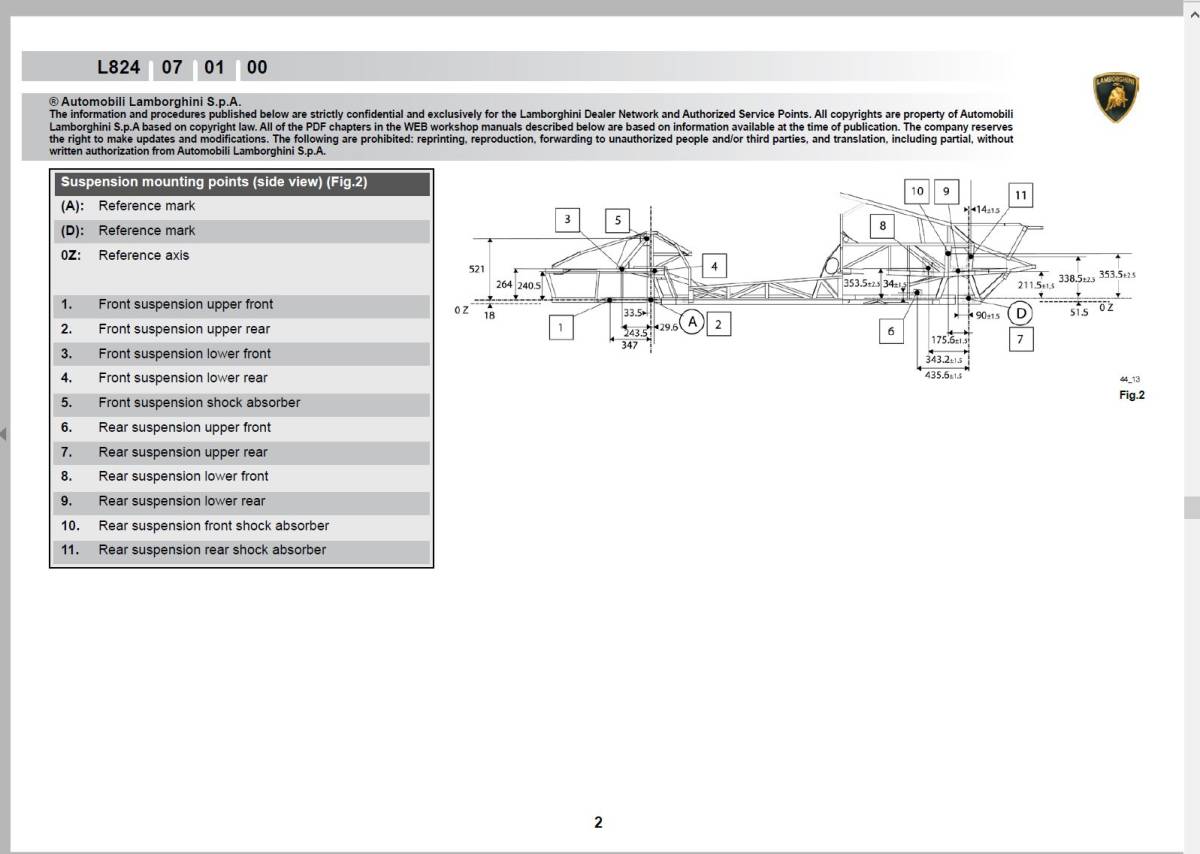This screenshot has width=1200, height=854.
Task: Select the '07' header code segment
Action: pyautogui.click(x=172, y=67)
